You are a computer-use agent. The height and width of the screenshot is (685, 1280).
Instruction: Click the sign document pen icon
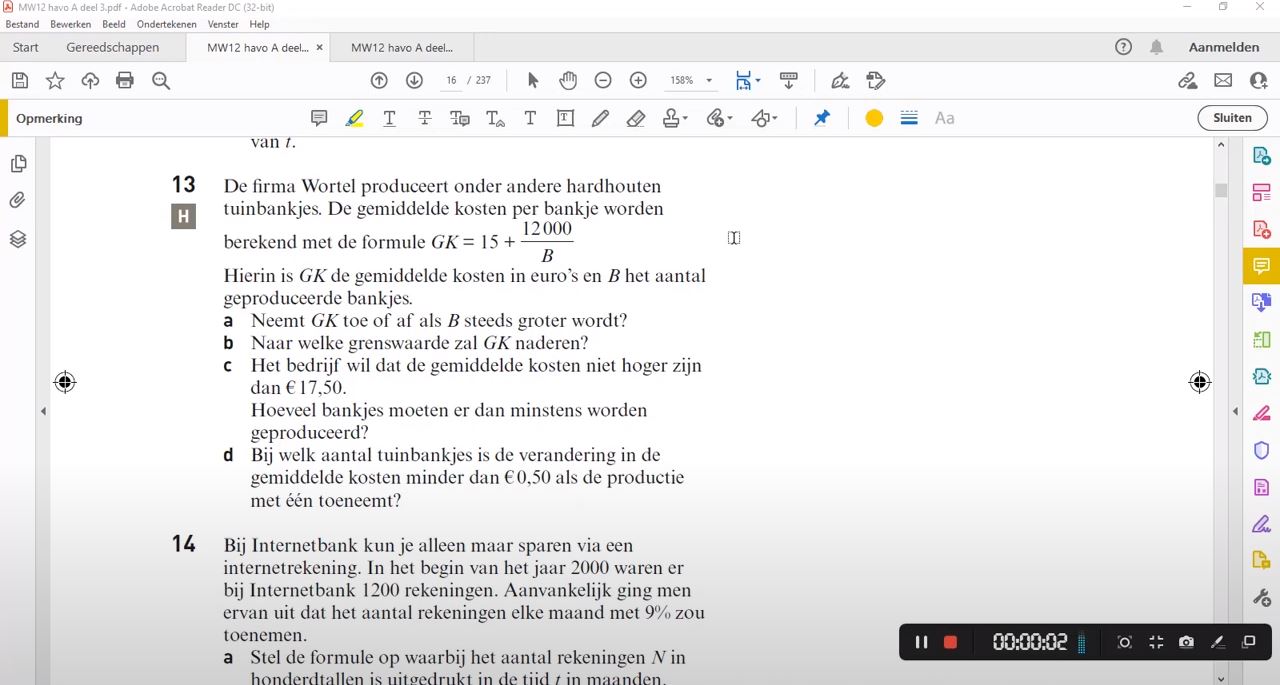(x=840, y=80)
